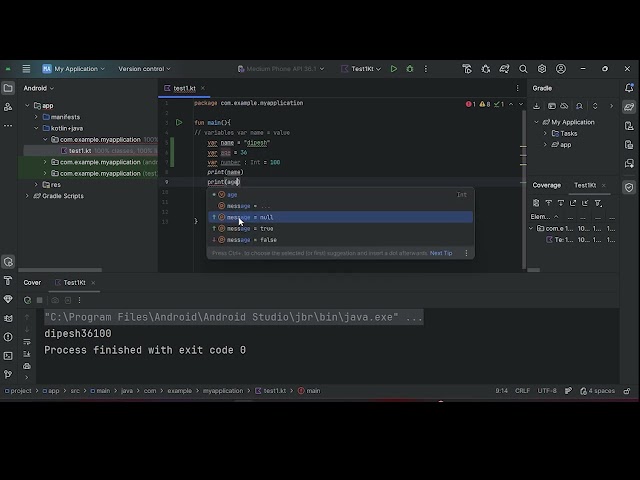Select test1.kt in the project tree
Image resolution: width=640 pixels, height=480 pixels.
click(90, 151)
